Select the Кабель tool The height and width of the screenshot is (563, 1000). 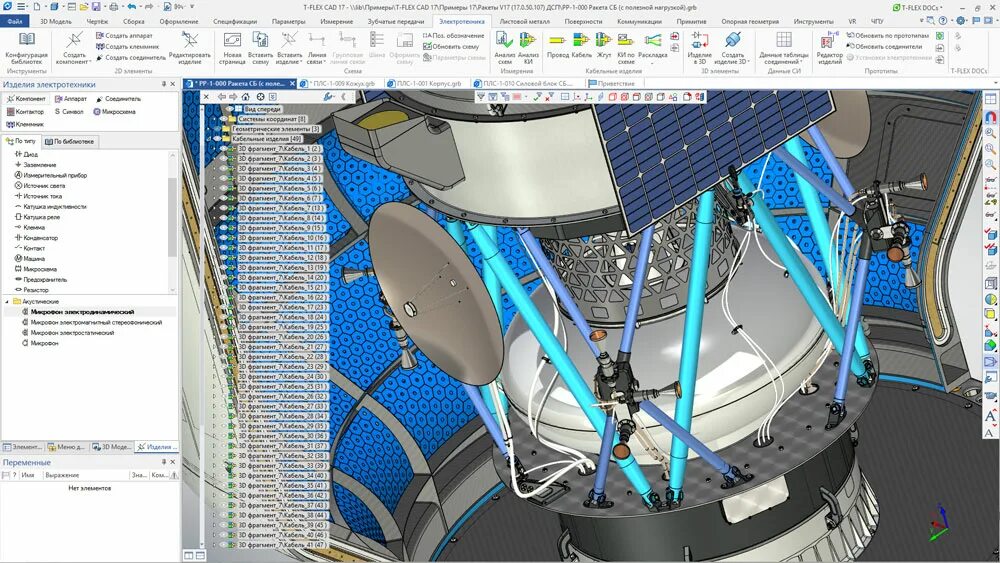coord(581,46)
